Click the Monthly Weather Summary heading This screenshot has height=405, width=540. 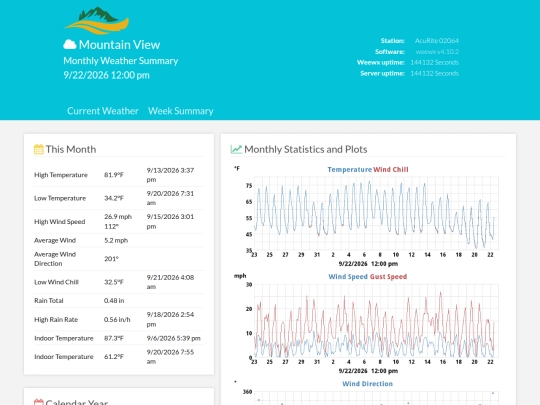click(x=121, y=61)
